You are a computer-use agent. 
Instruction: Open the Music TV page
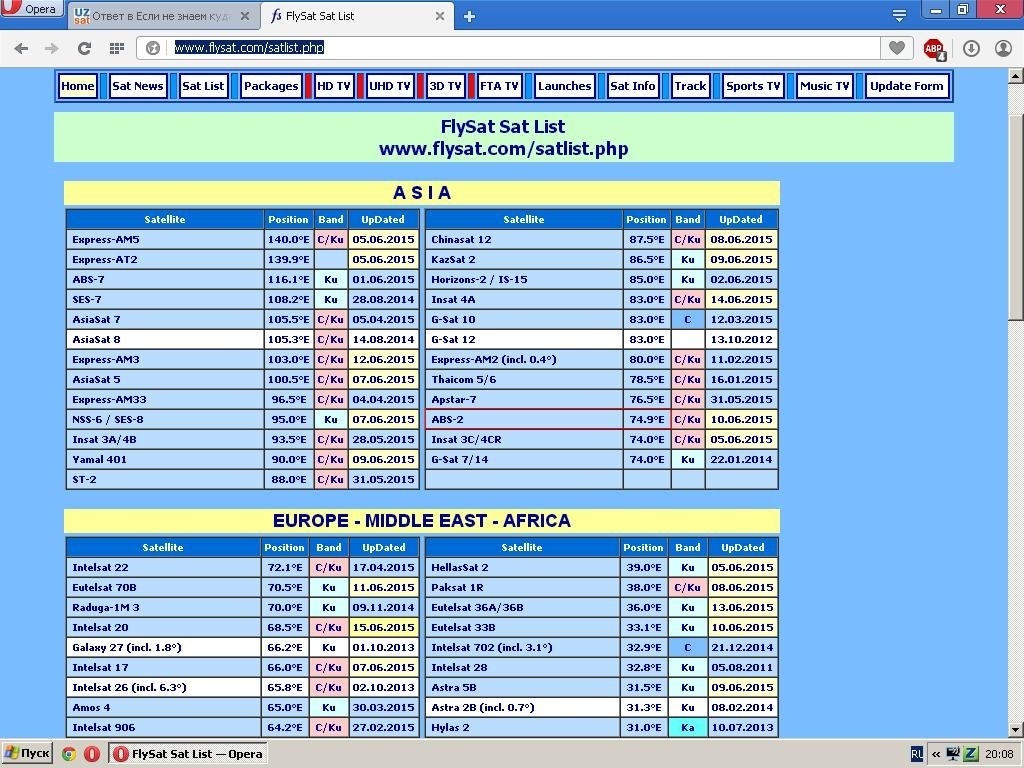(x=825, y=86)
